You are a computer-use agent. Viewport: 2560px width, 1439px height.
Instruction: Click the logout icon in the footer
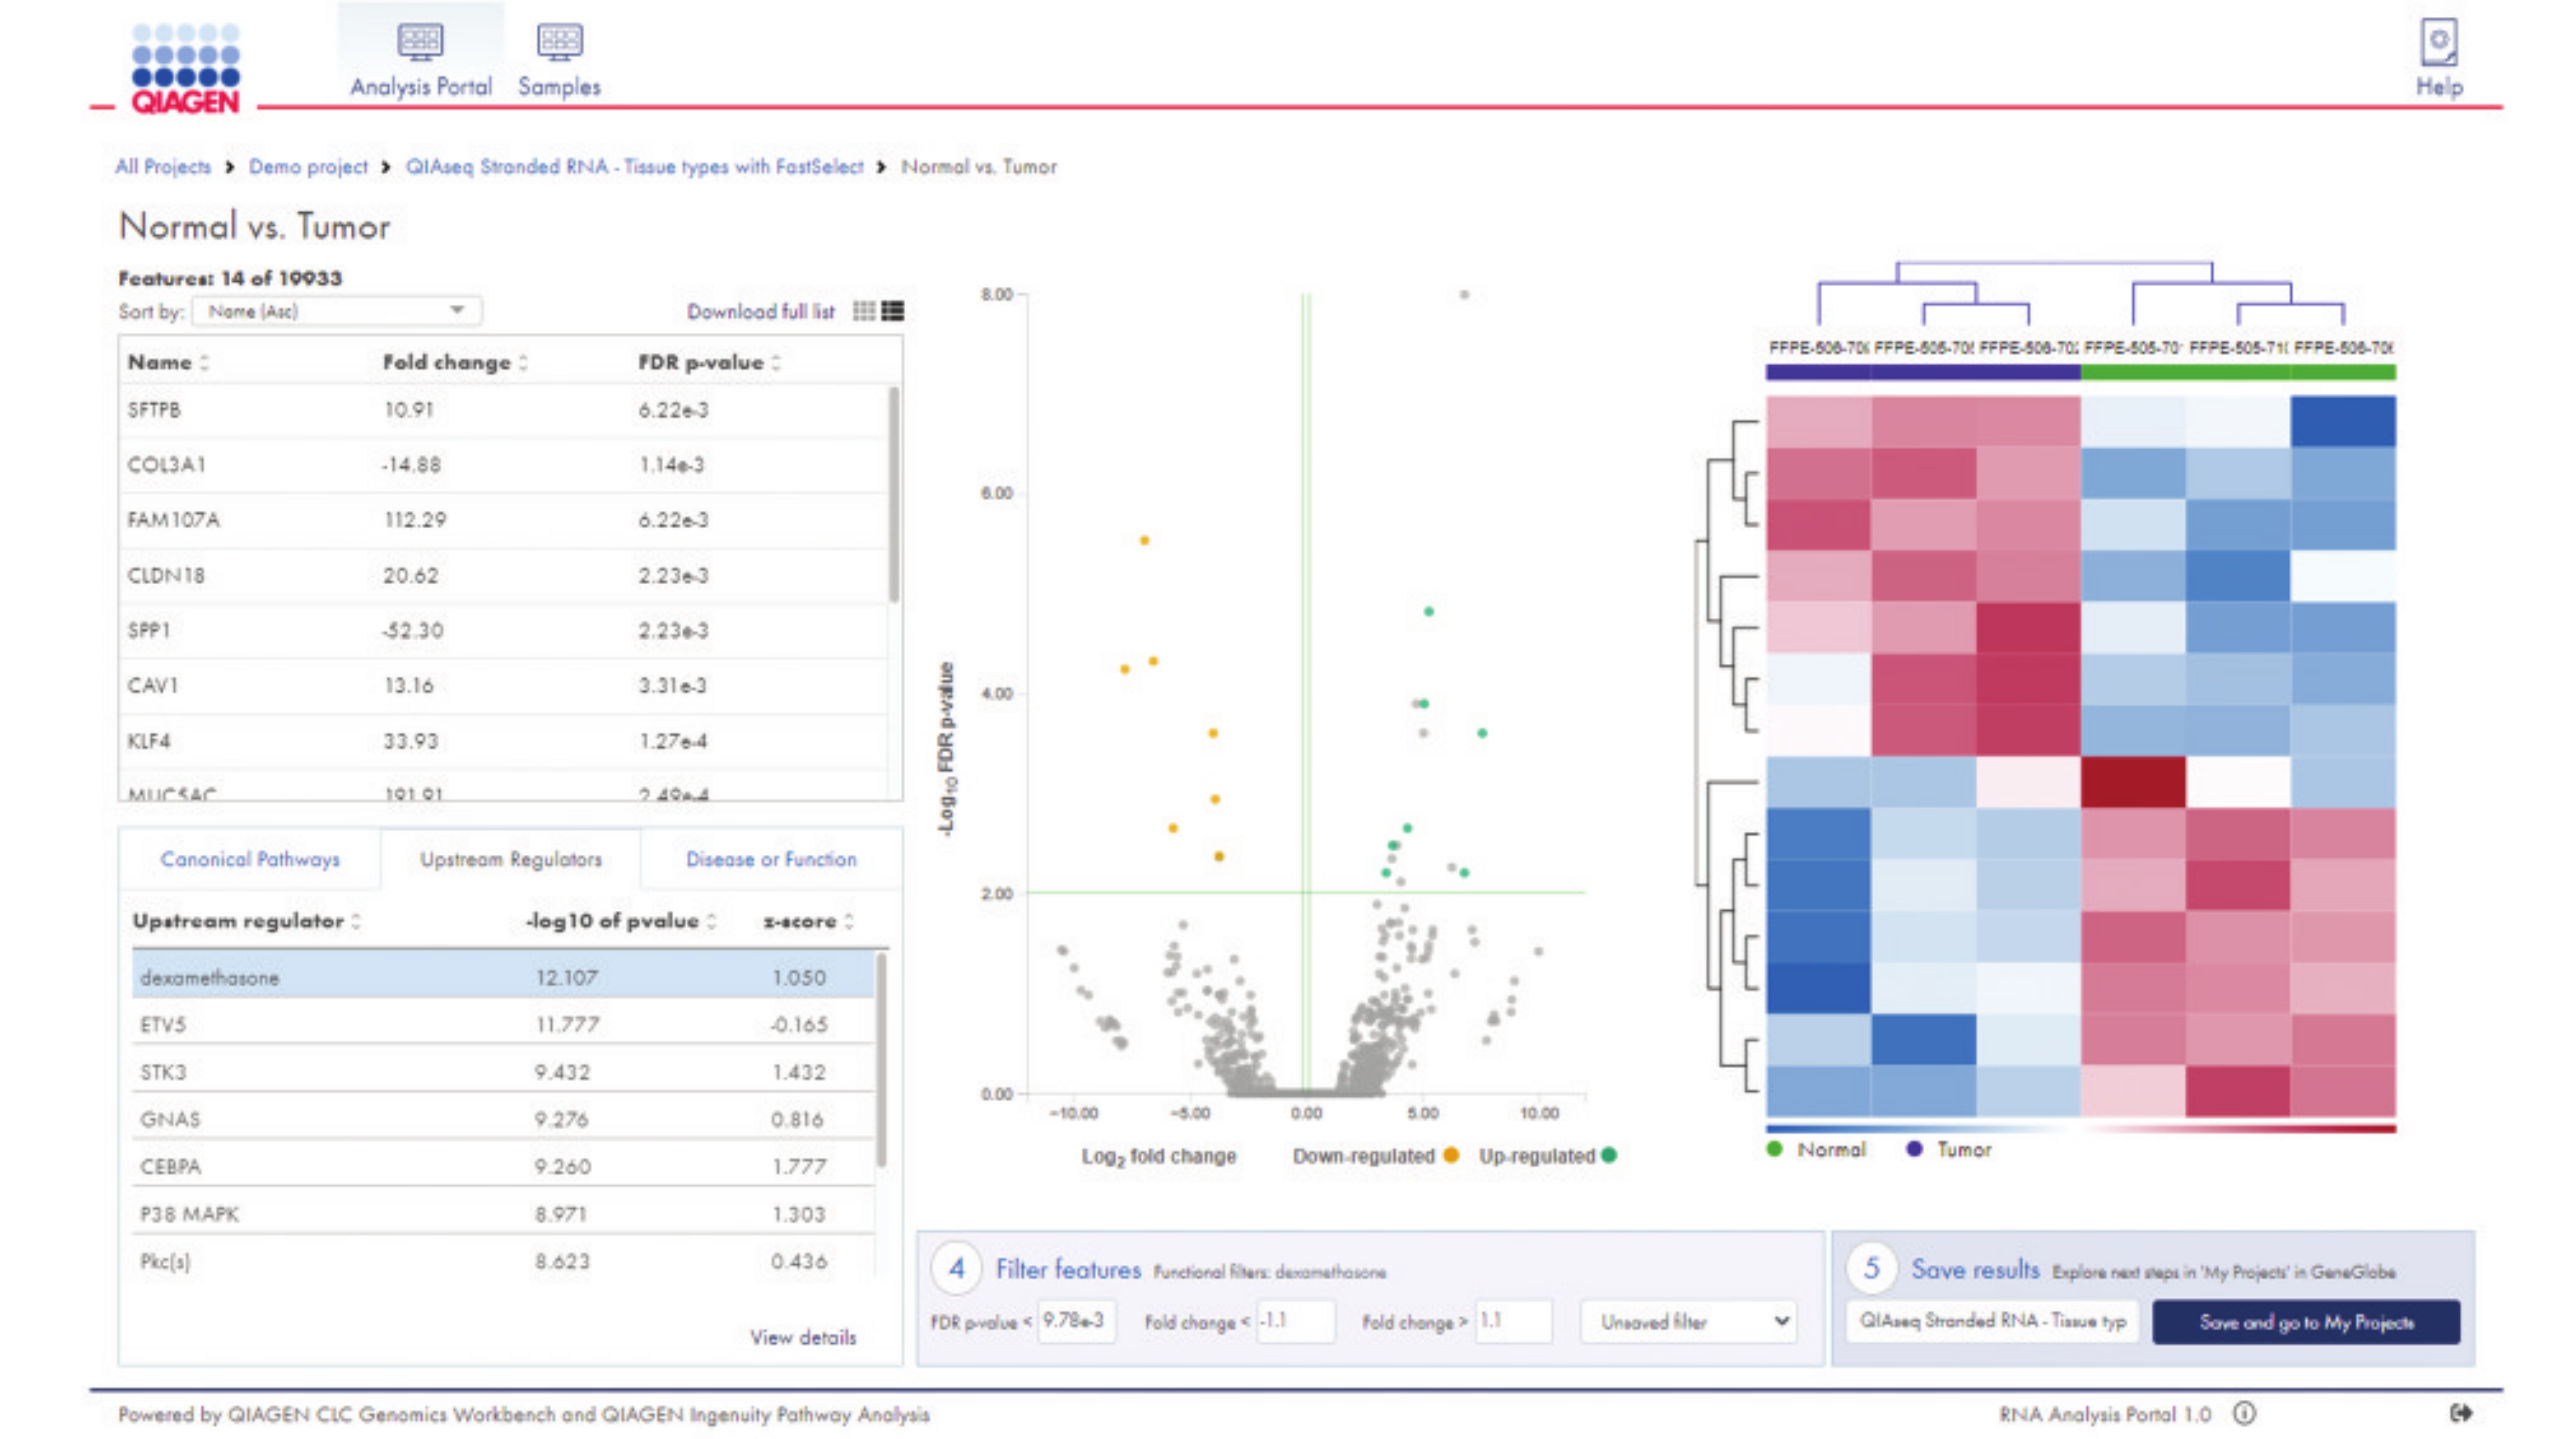[x=2461, y=1413]
